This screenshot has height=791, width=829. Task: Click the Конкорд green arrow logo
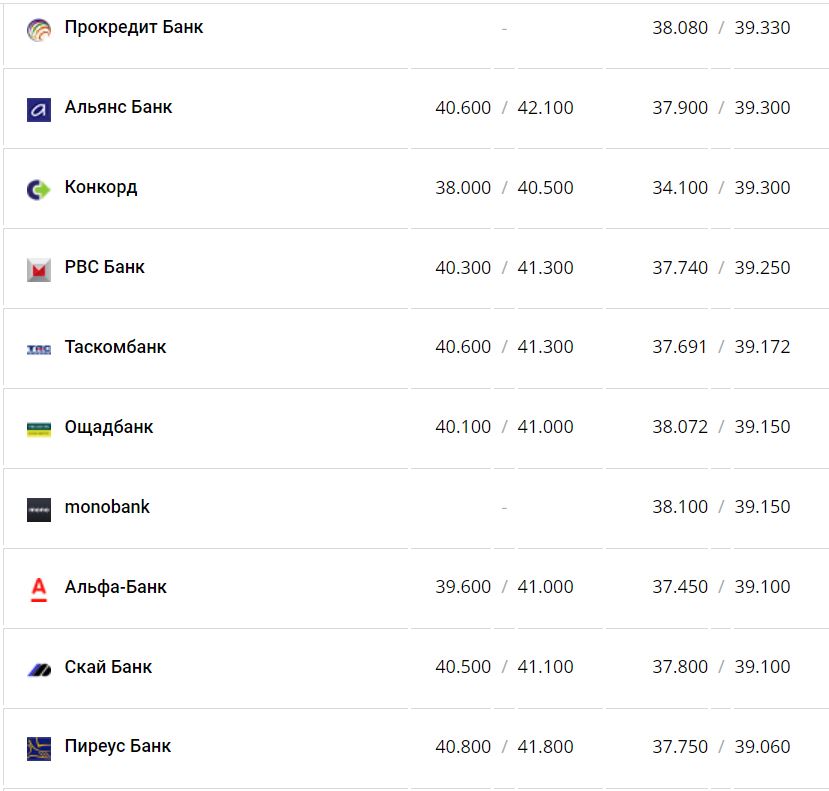(39, 189)
